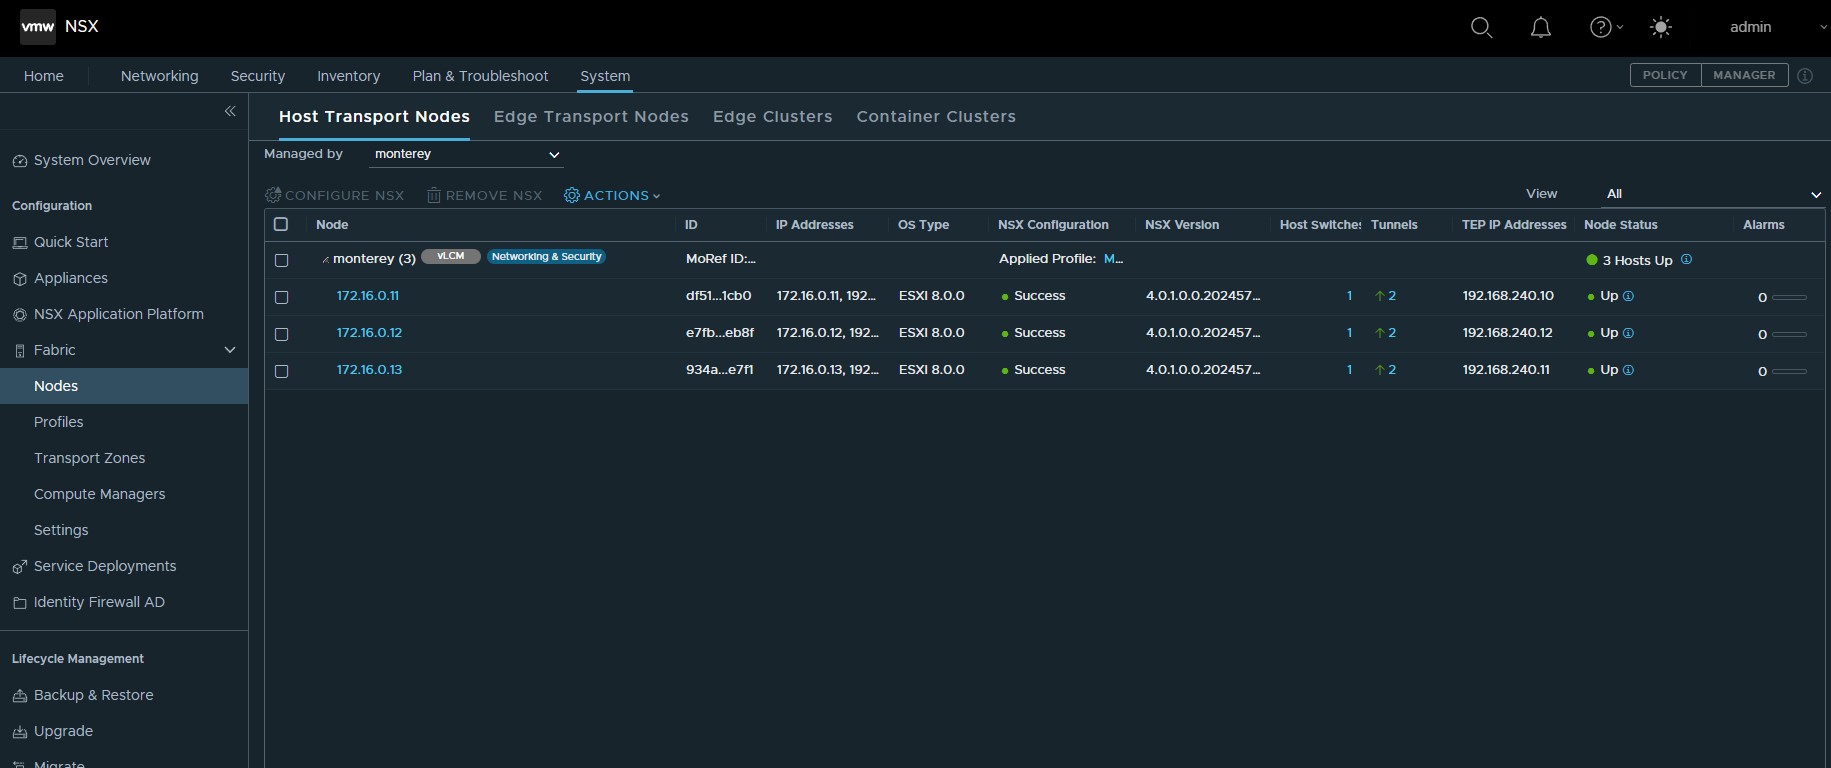Open the Networking top menu
Screen dimensions: 1831x768
click(159, 76)
